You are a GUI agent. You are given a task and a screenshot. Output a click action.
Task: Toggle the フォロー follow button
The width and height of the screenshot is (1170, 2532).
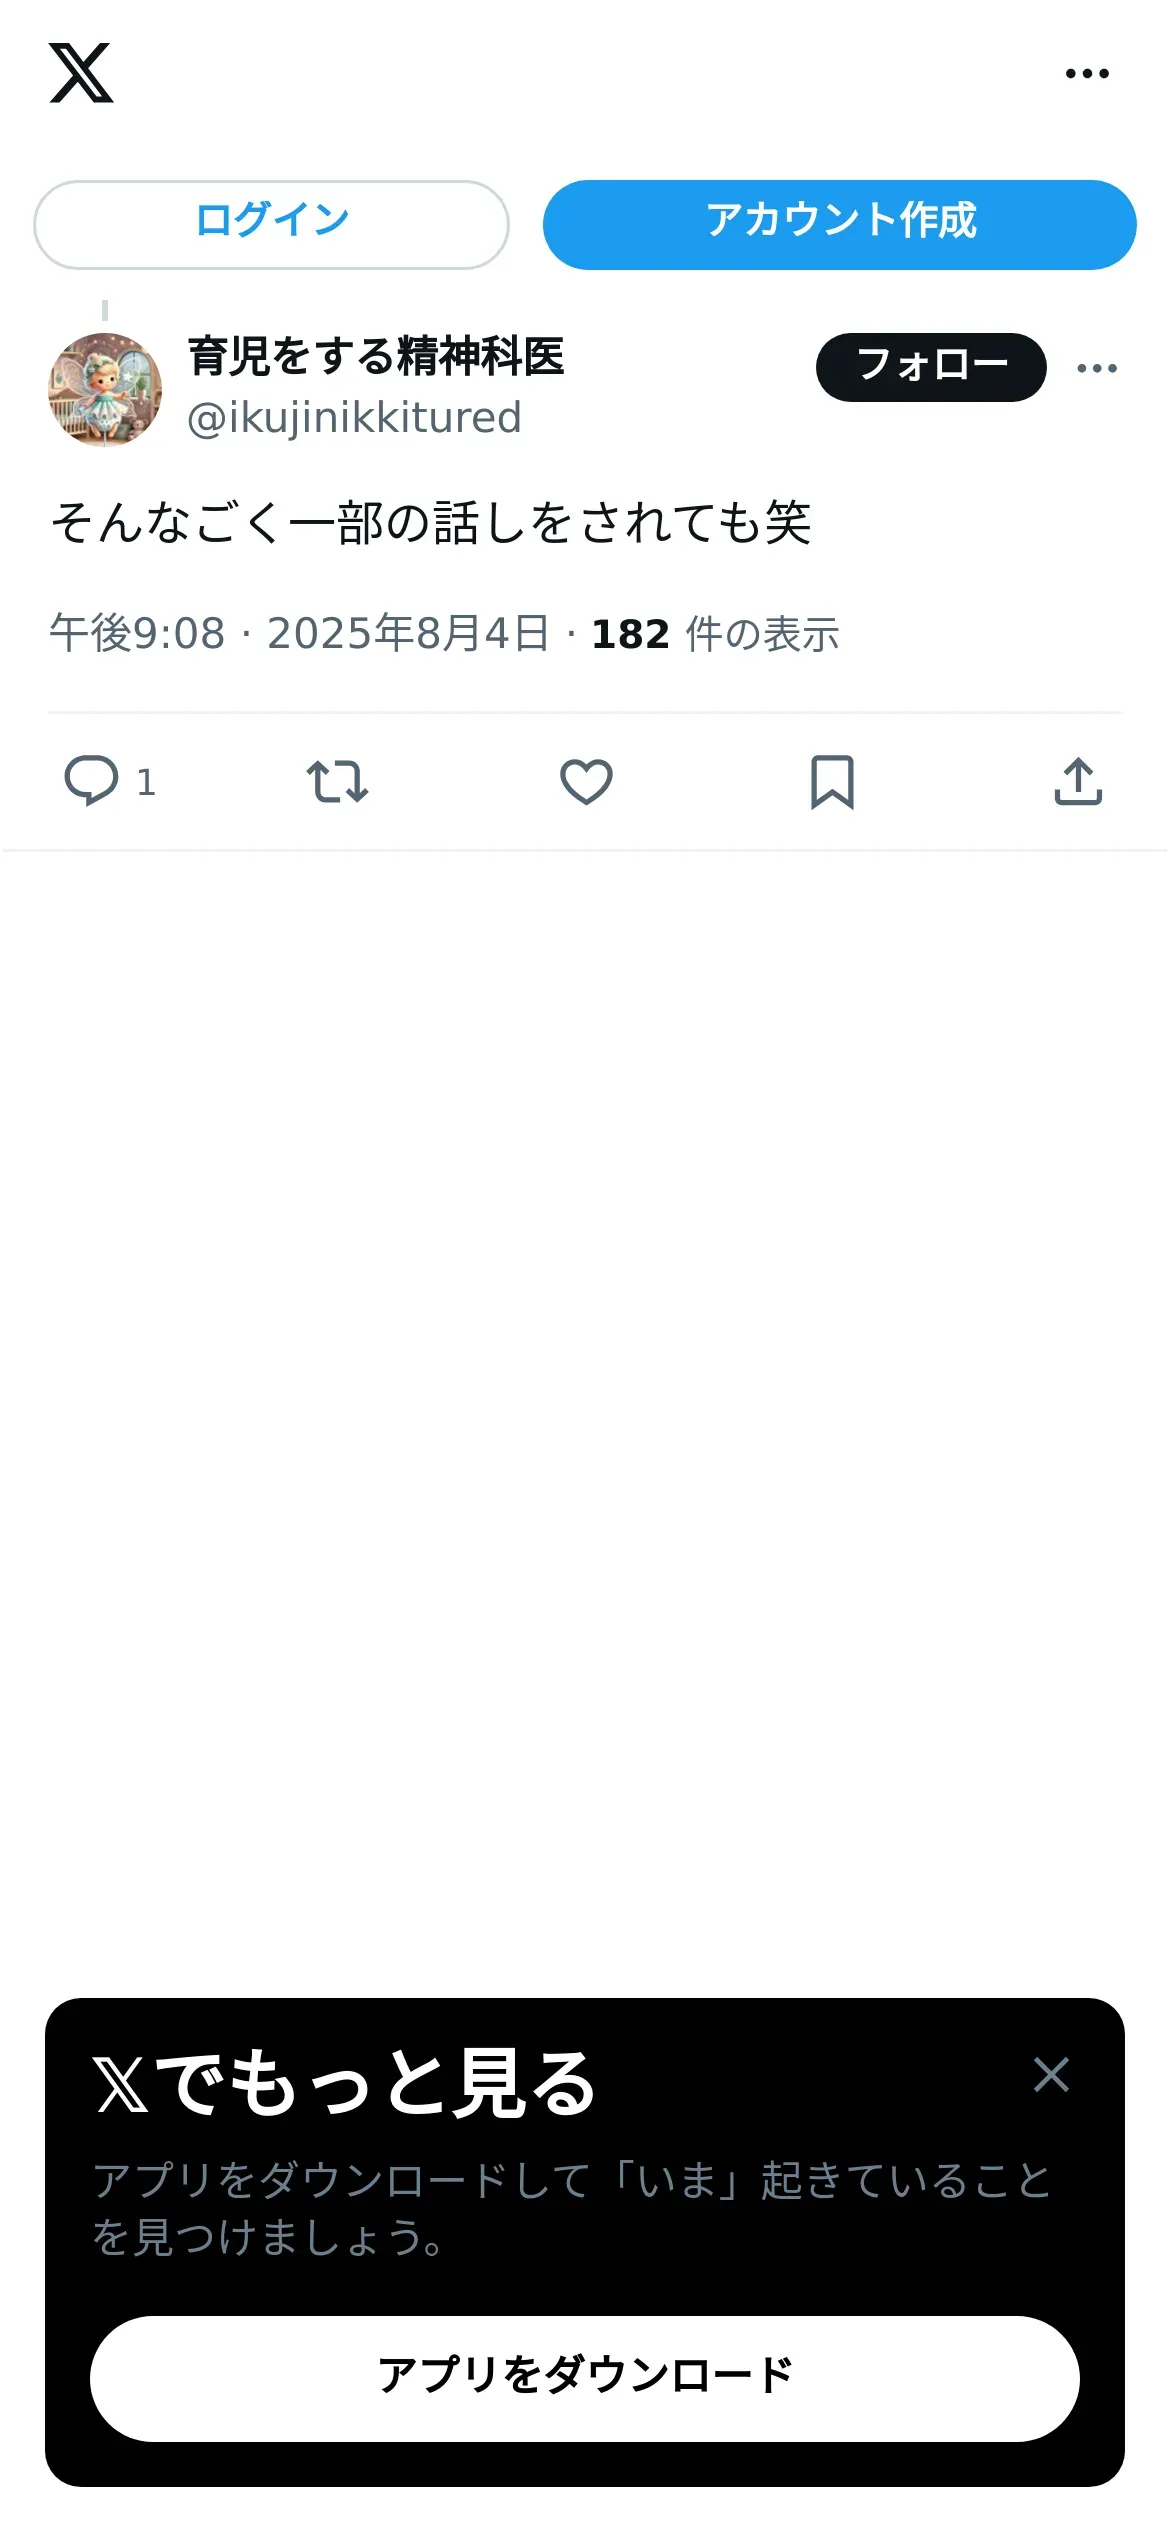pos(931,367)
